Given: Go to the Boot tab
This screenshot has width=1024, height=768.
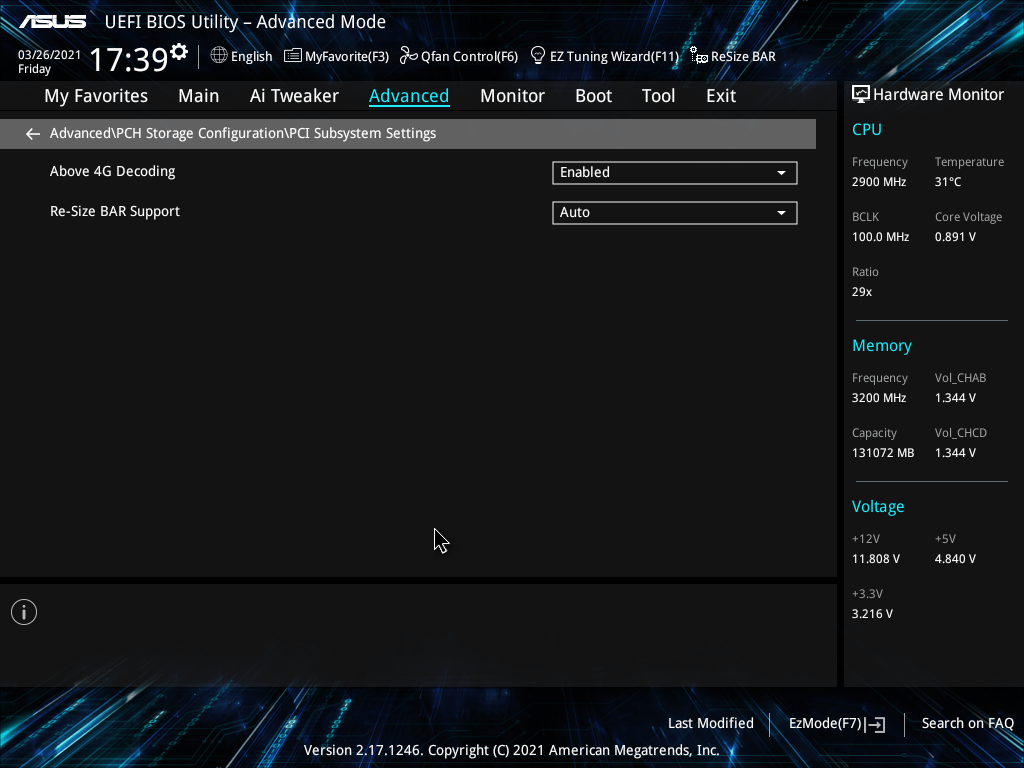Looking at the screenshot, I should pyautogui.click(x=593, y=96).
